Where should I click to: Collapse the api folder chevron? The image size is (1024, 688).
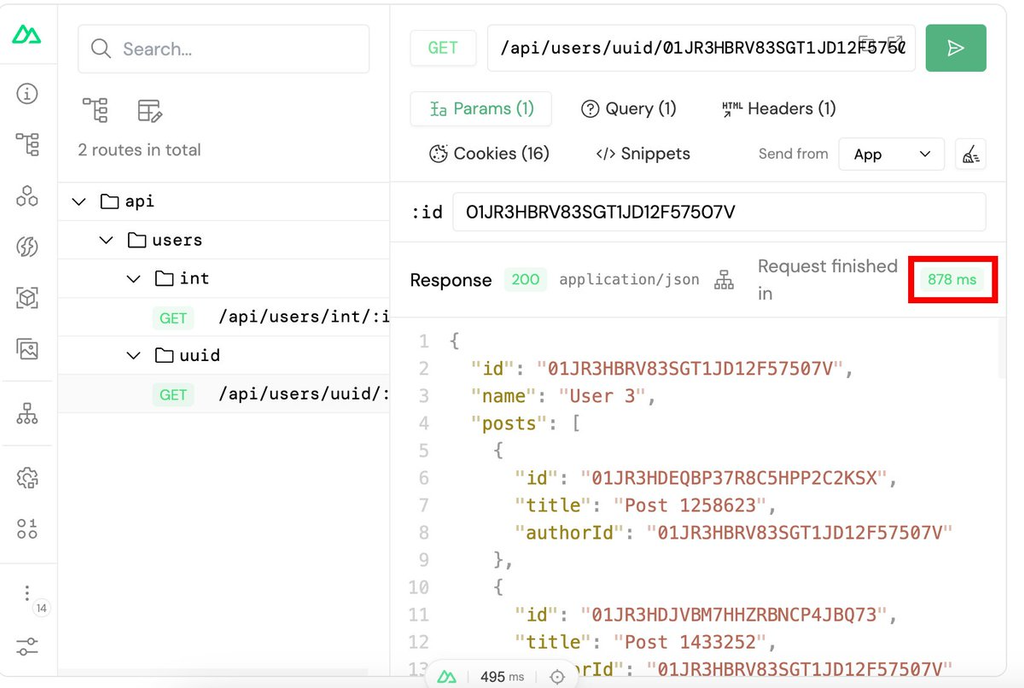(79, 202)
